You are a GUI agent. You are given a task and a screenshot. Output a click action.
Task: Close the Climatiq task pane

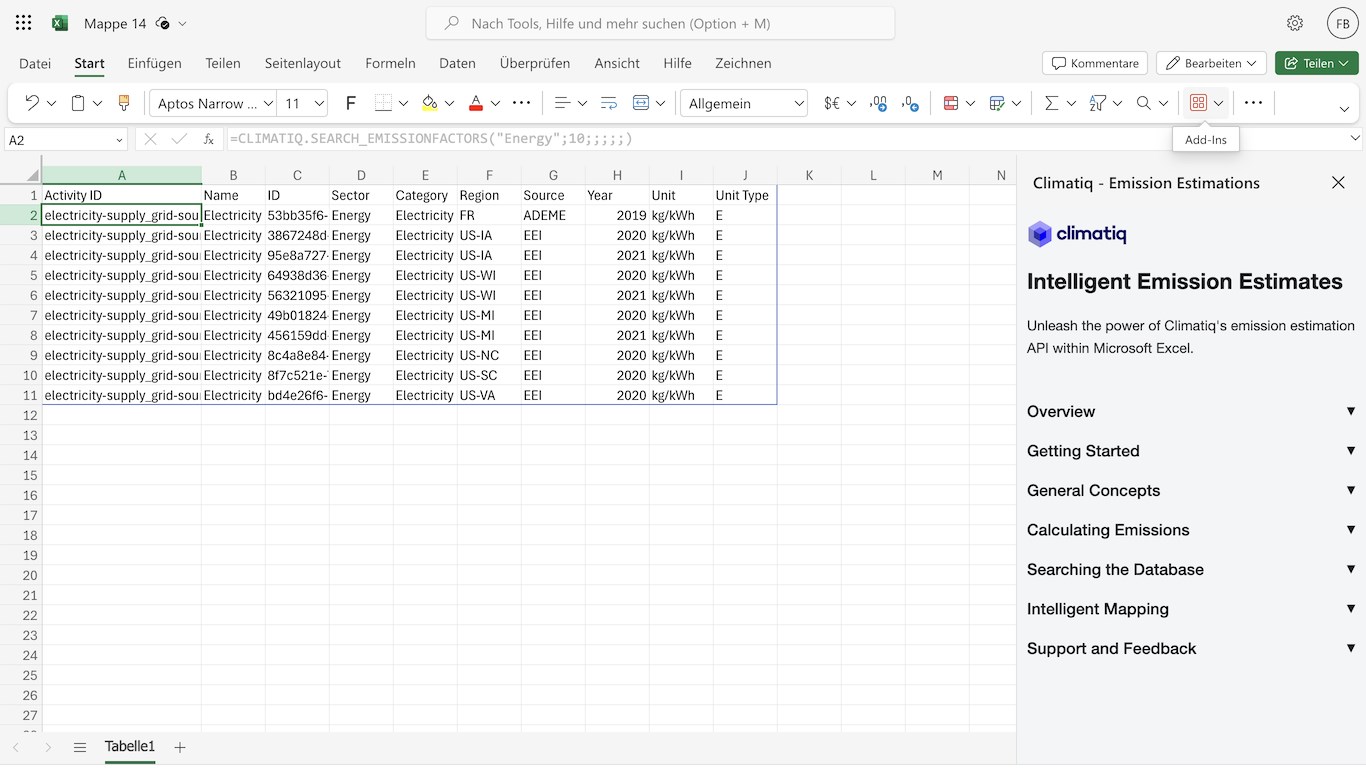[x=1338, y=182]
